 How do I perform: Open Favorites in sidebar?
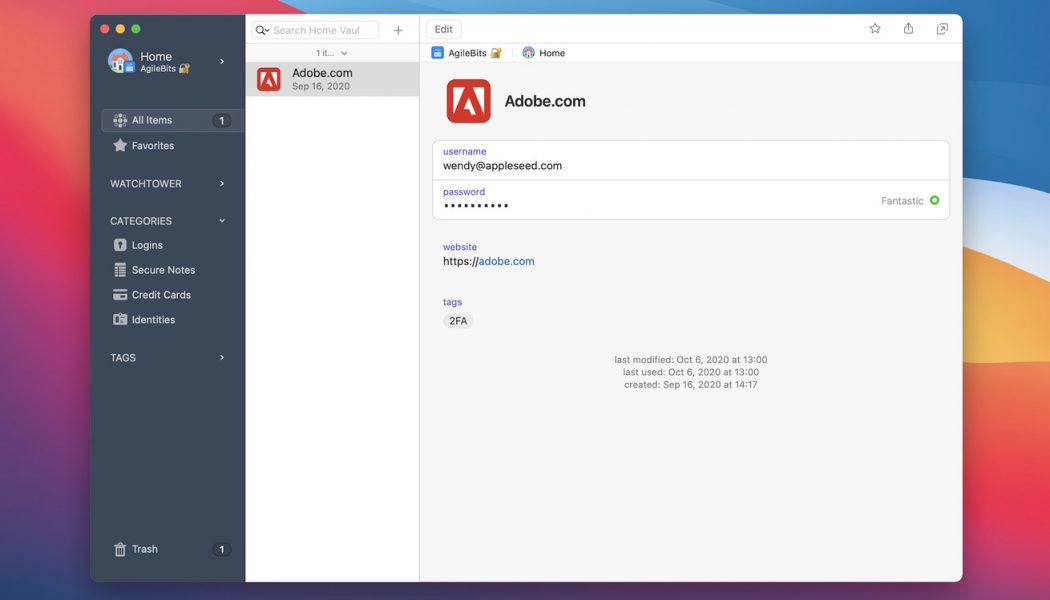coord(152,146)
